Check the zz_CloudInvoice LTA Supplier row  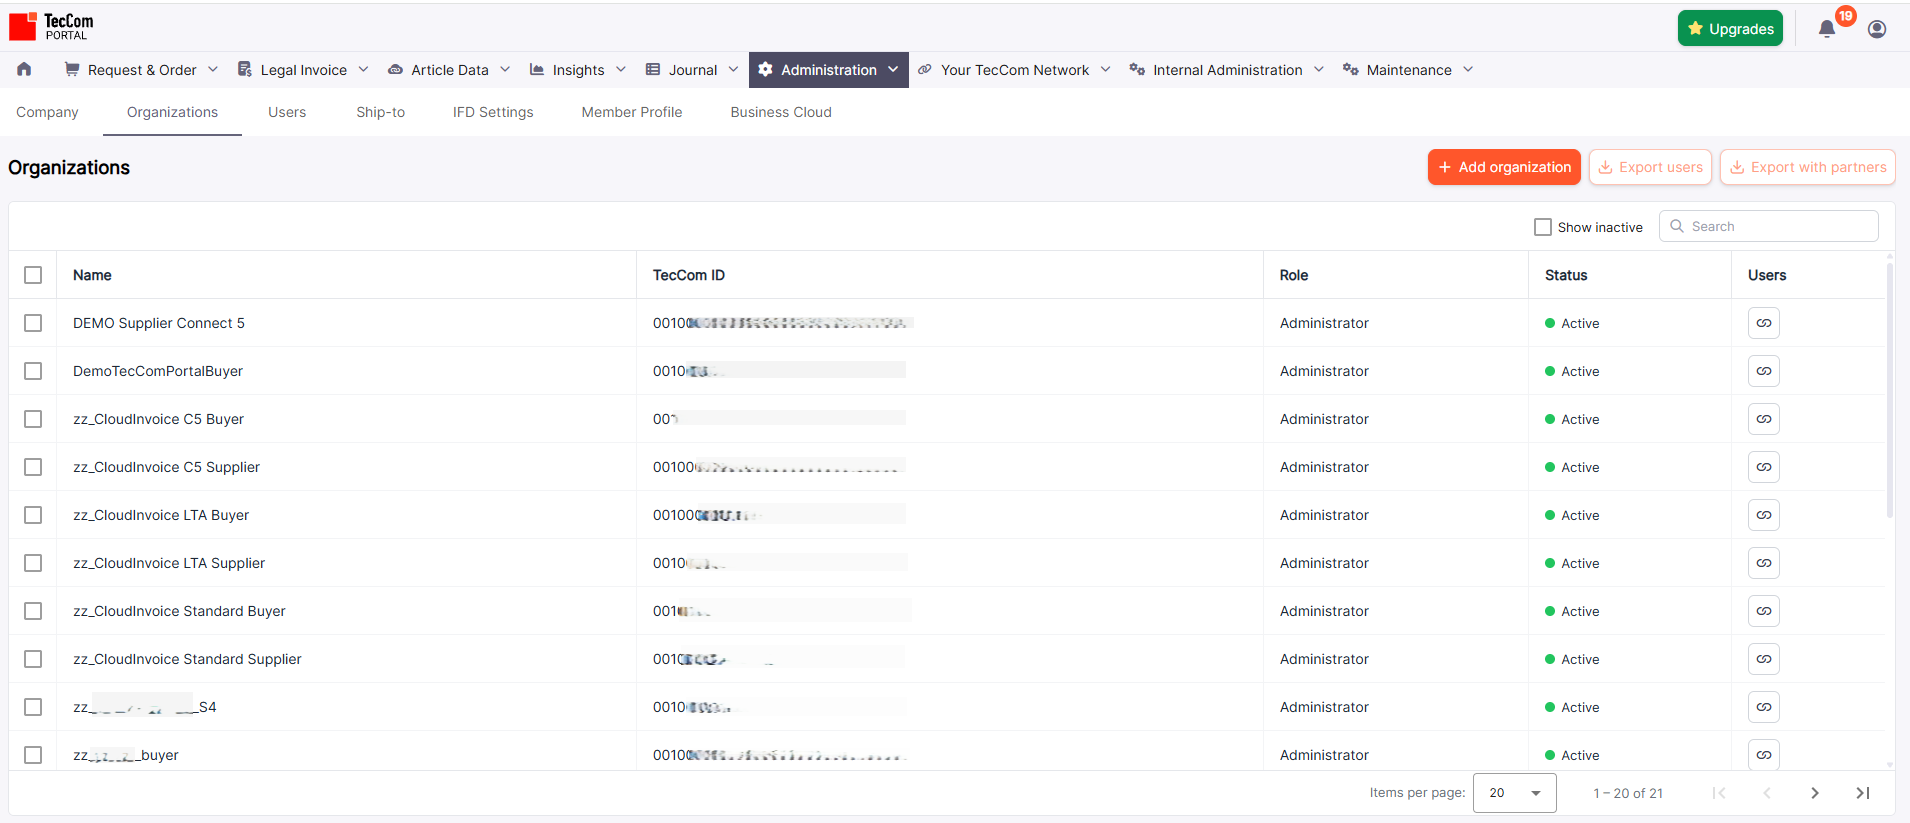(x=33, y=563)
